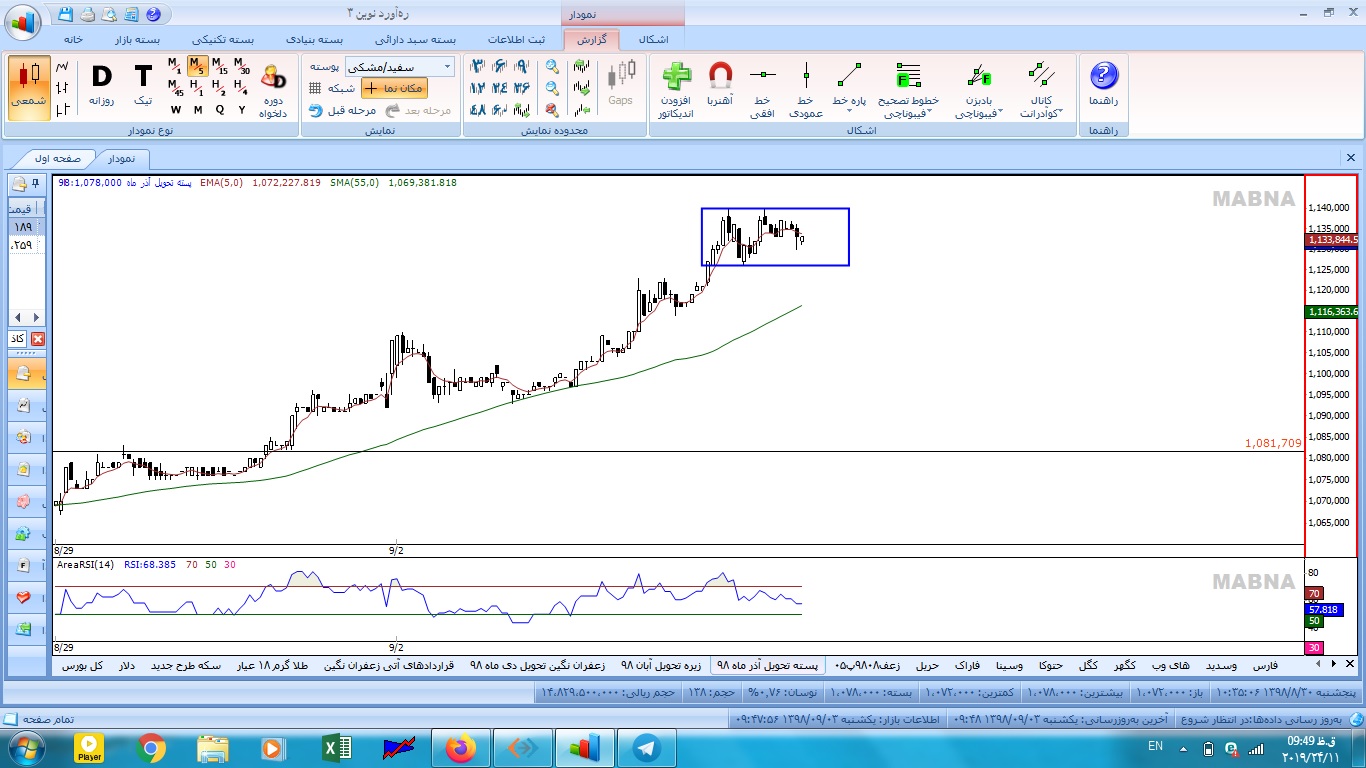Screen dimensions: 1366x768
Task: Open Quadrant channel (کانال کوادرانت) menu
Action: tap(1041, 90)
